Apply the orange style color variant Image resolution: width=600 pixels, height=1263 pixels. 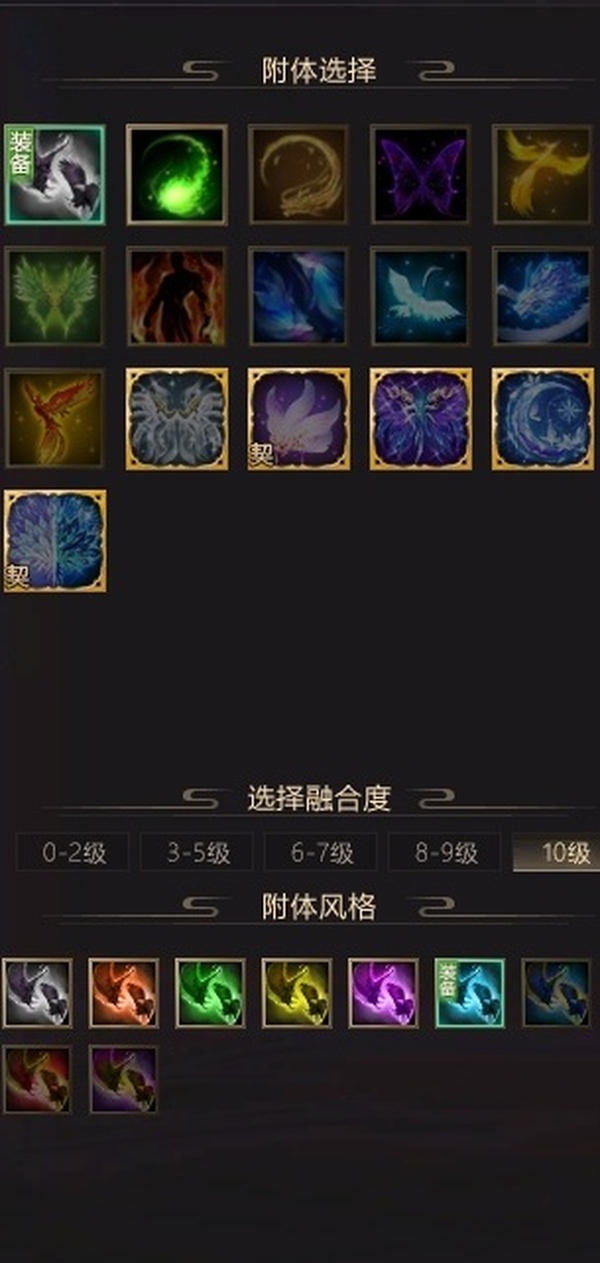point(124,993)
